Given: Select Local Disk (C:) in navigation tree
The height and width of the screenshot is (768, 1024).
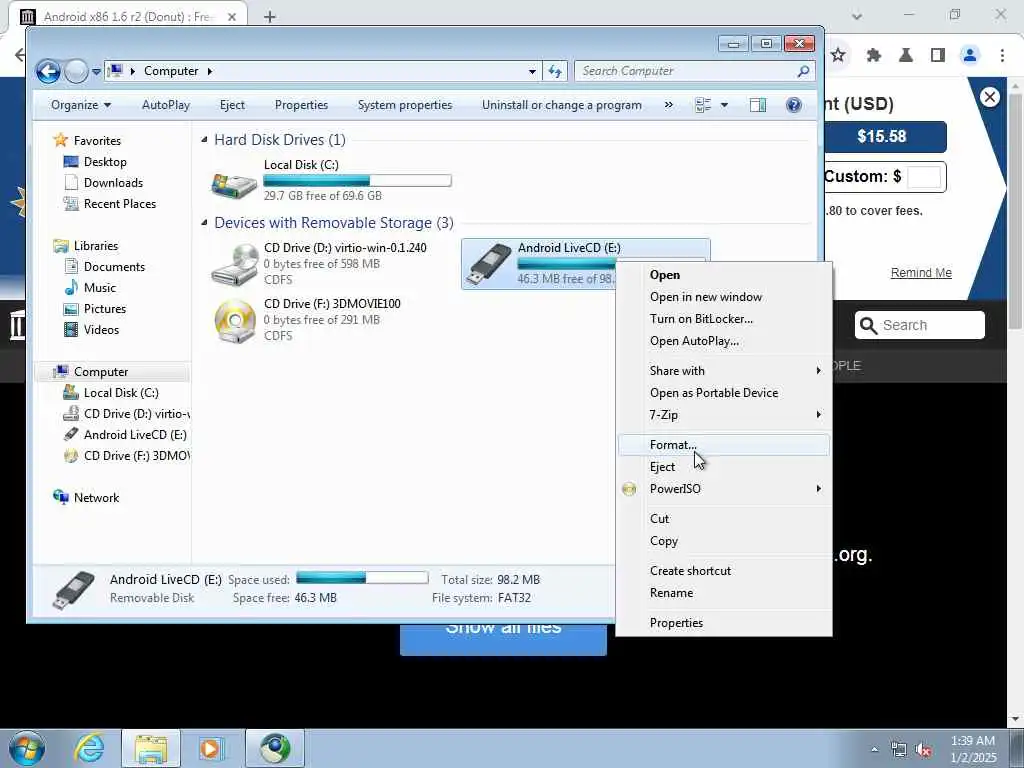Looking at the screenshot, I should click(121, 392).
